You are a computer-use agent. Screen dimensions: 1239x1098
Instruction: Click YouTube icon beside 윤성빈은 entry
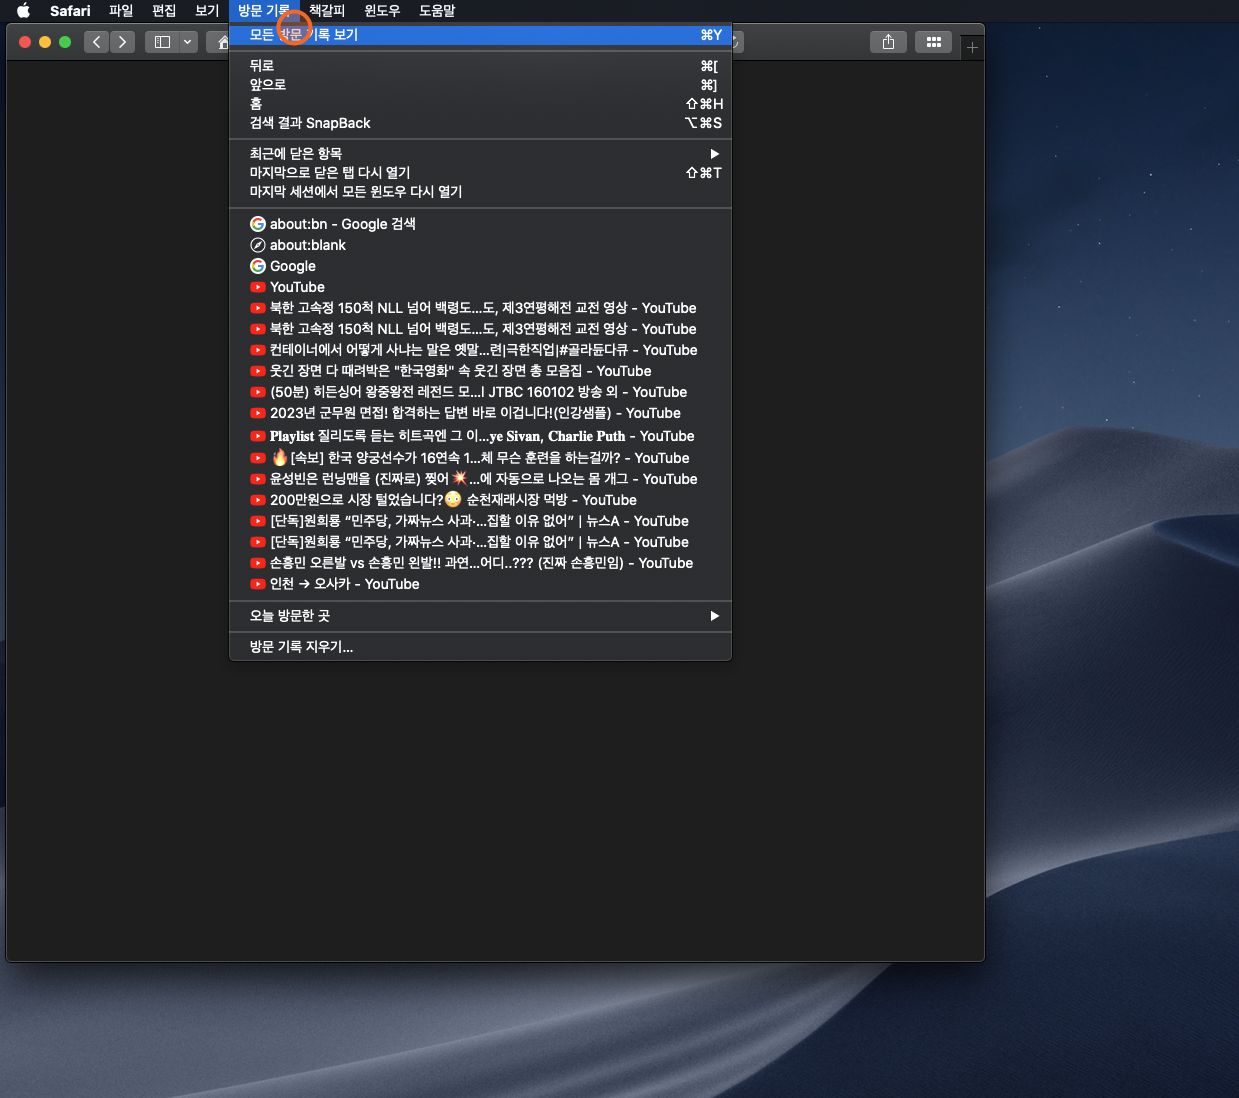(258, 479)
